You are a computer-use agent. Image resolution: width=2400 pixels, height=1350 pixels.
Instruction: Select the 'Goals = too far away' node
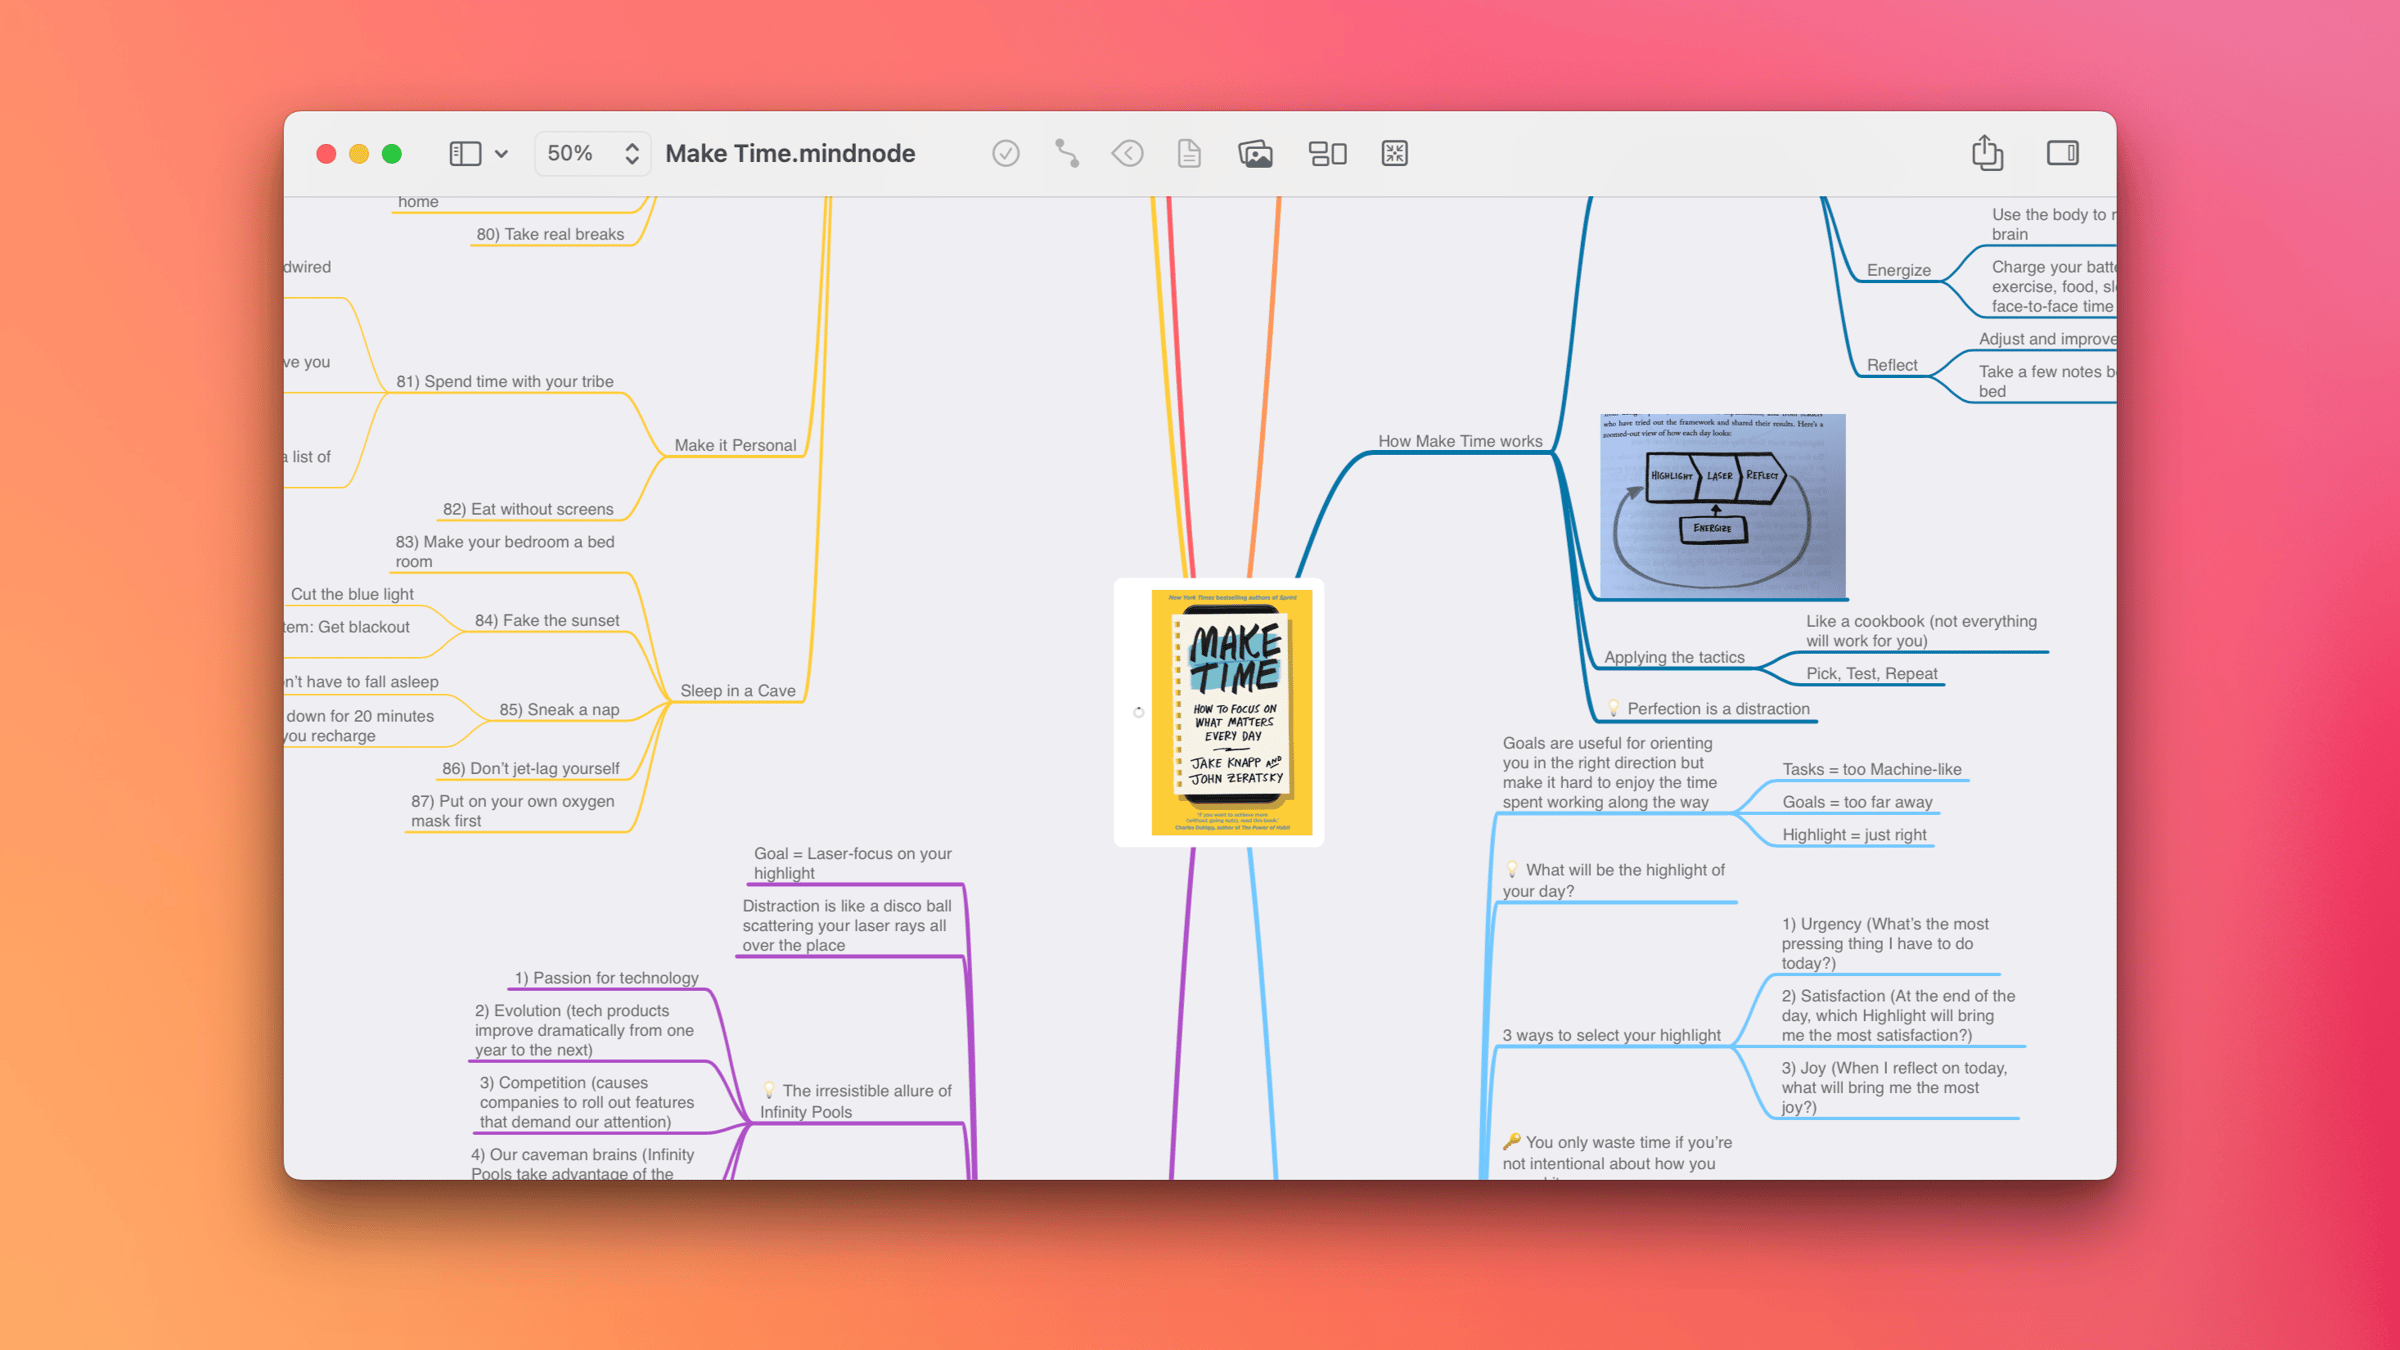coord(1857,802)
